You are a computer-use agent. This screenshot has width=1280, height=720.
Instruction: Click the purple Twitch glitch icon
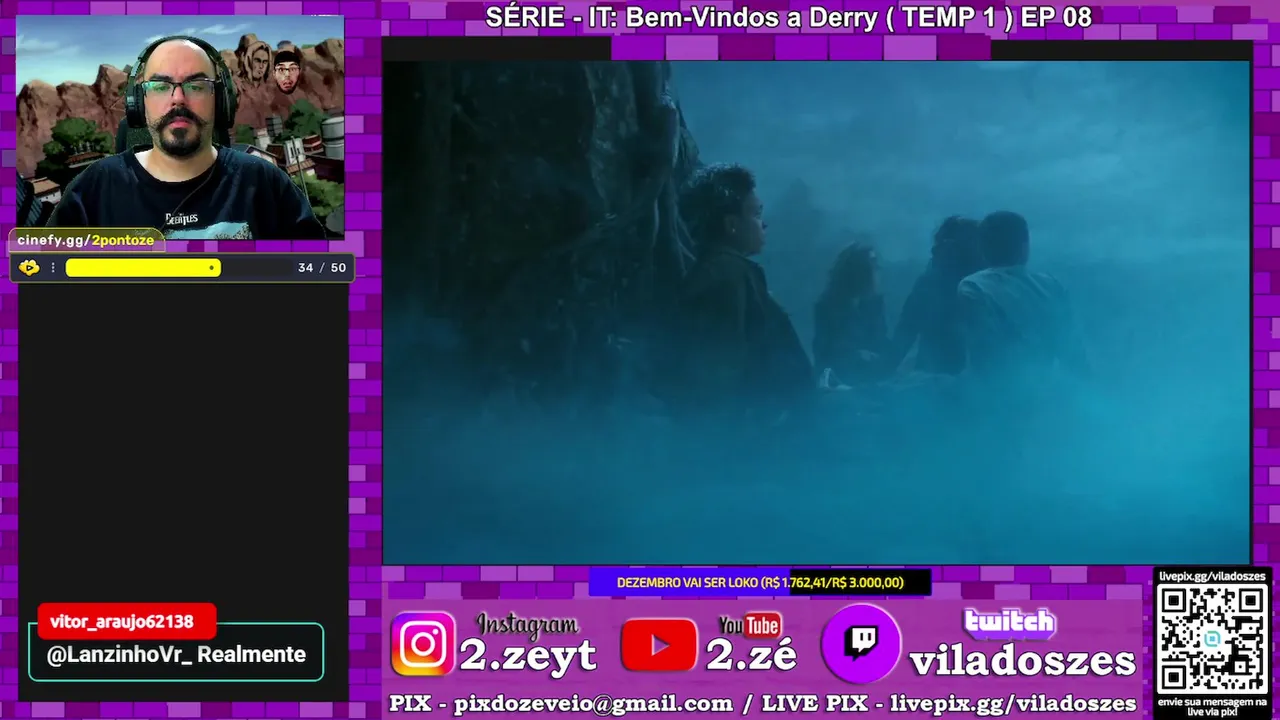[x=861, y=643]
